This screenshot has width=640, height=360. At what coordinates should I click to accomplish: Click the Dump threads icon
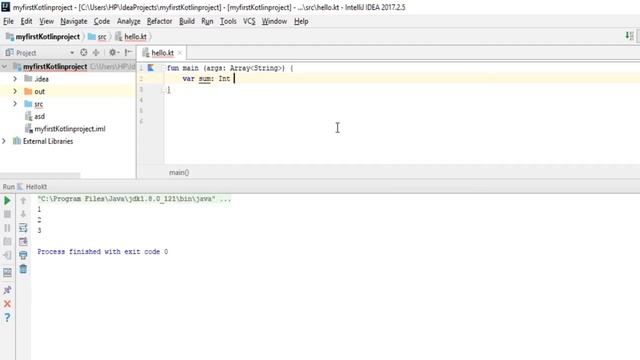tap(7, 242)
